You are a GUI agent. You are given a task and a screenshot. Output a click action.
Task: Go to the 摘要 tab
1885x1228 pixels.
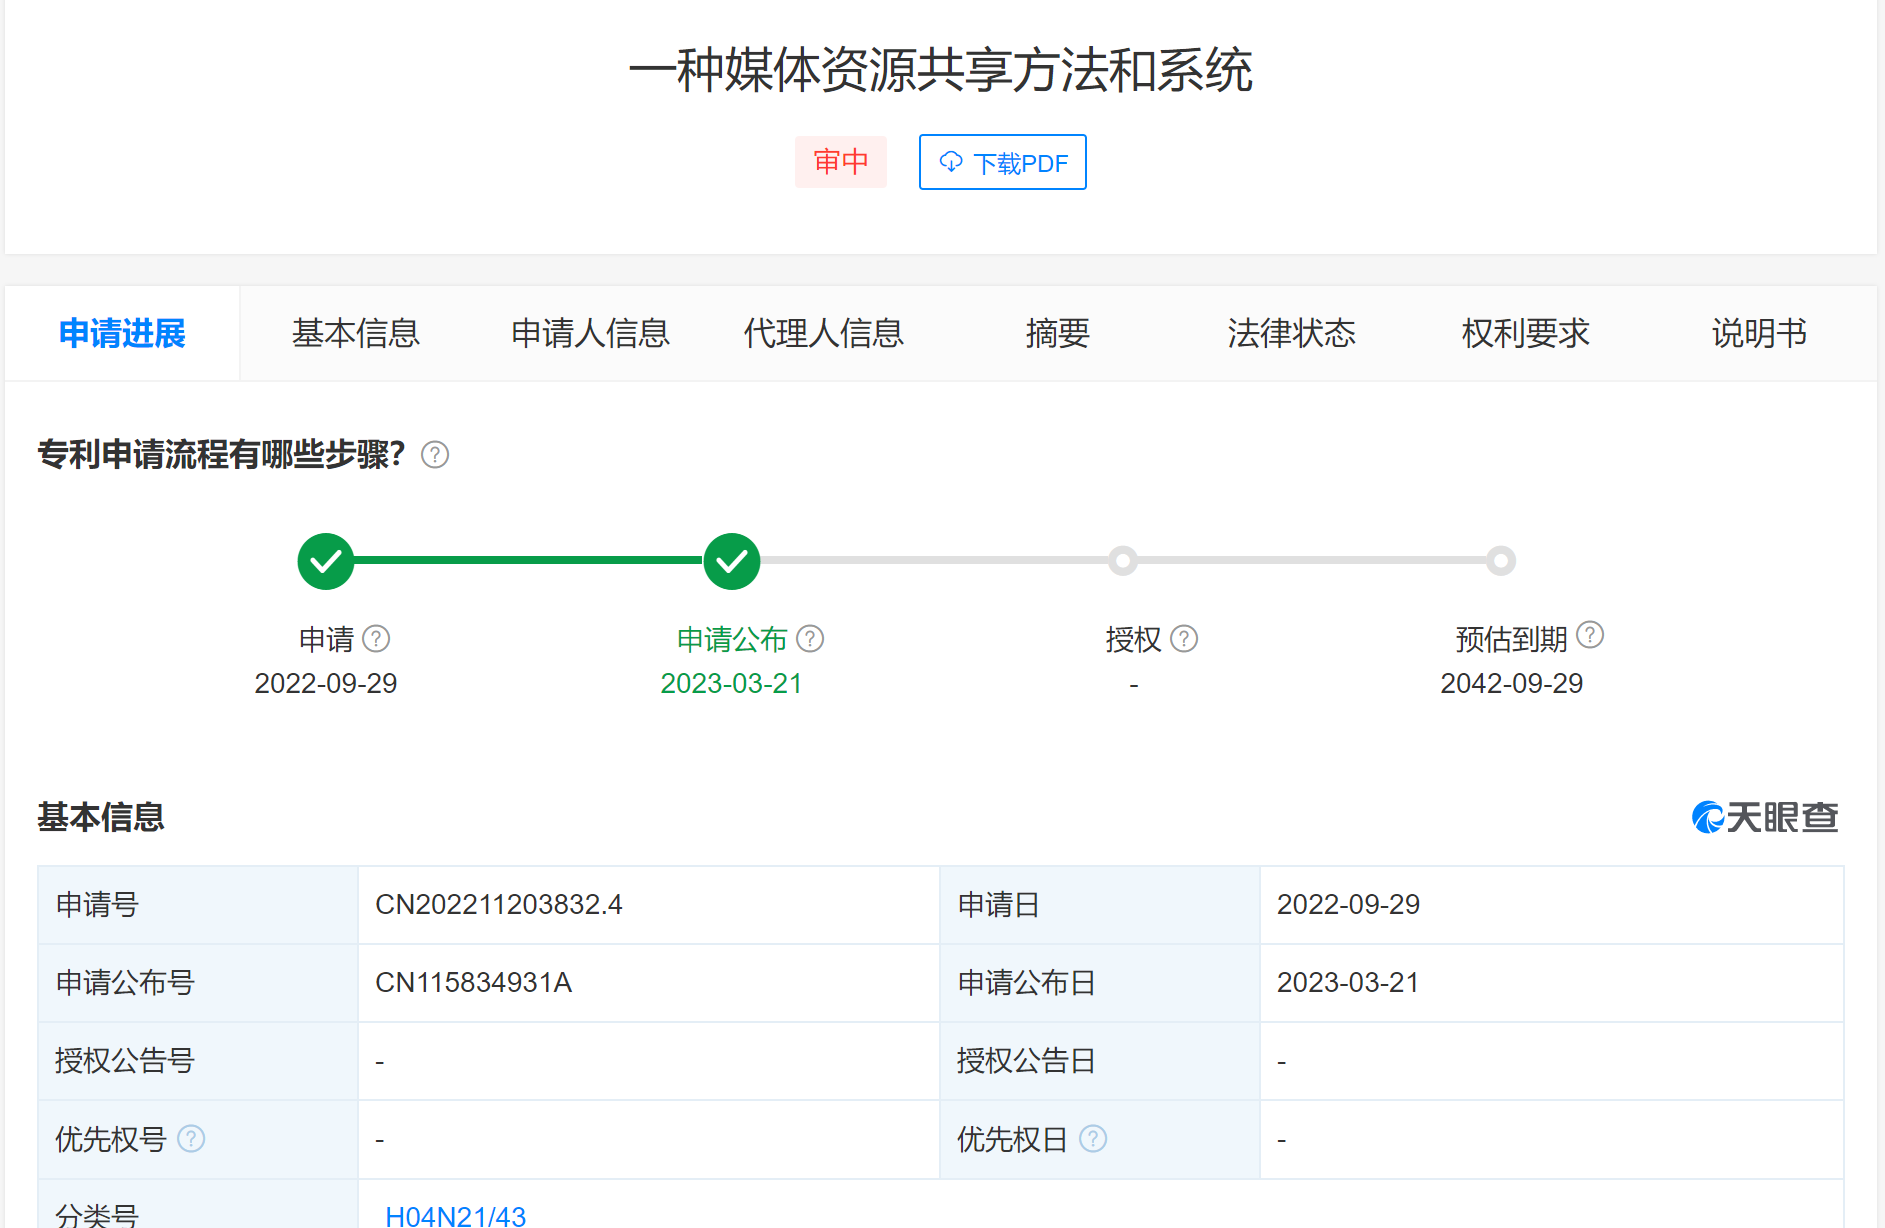pyautogui.click(x=1057, y=333)
